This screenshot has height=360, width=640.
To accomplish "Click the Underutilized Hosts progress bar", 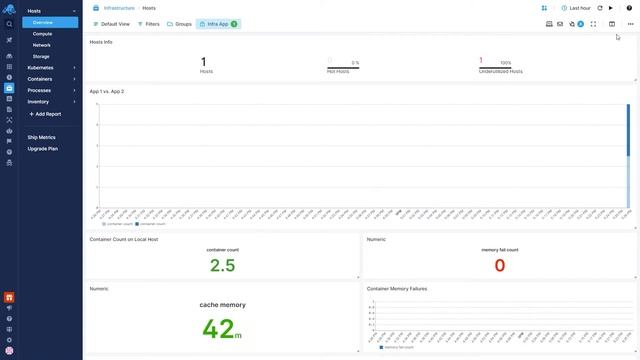I will pos(495,68).
